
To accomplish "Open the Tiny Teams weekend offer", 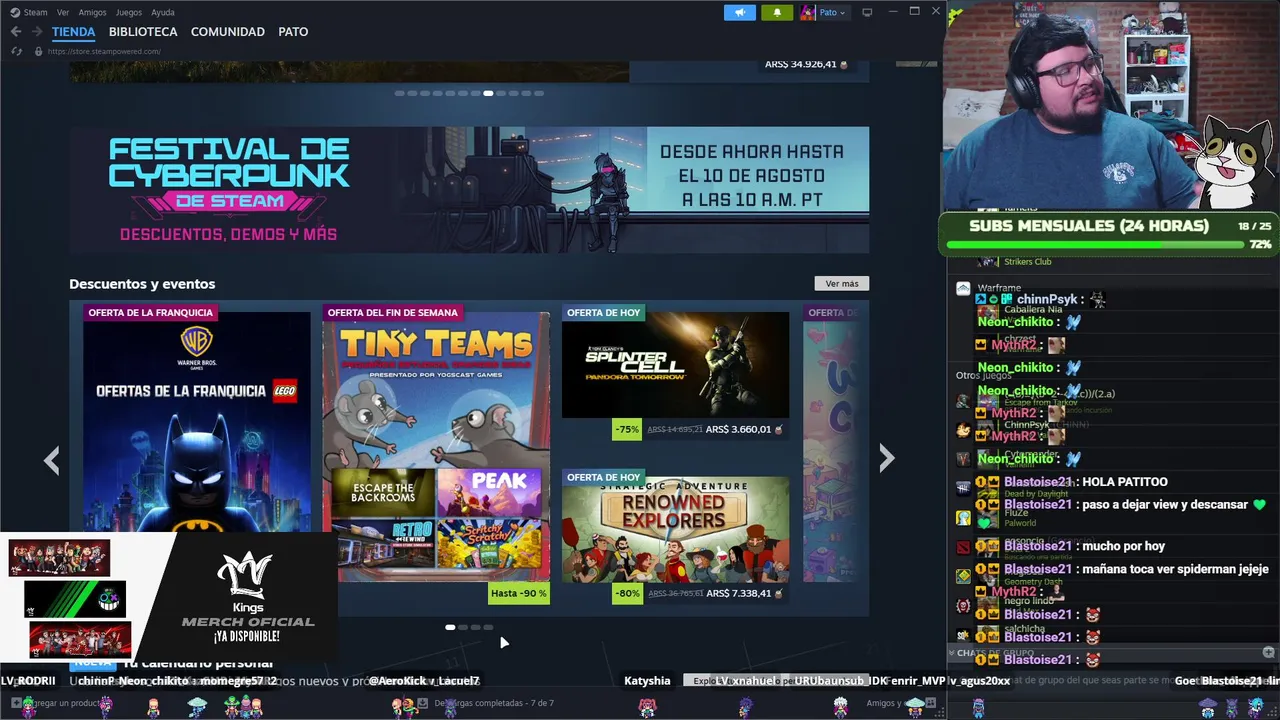I will click(436, 445).
